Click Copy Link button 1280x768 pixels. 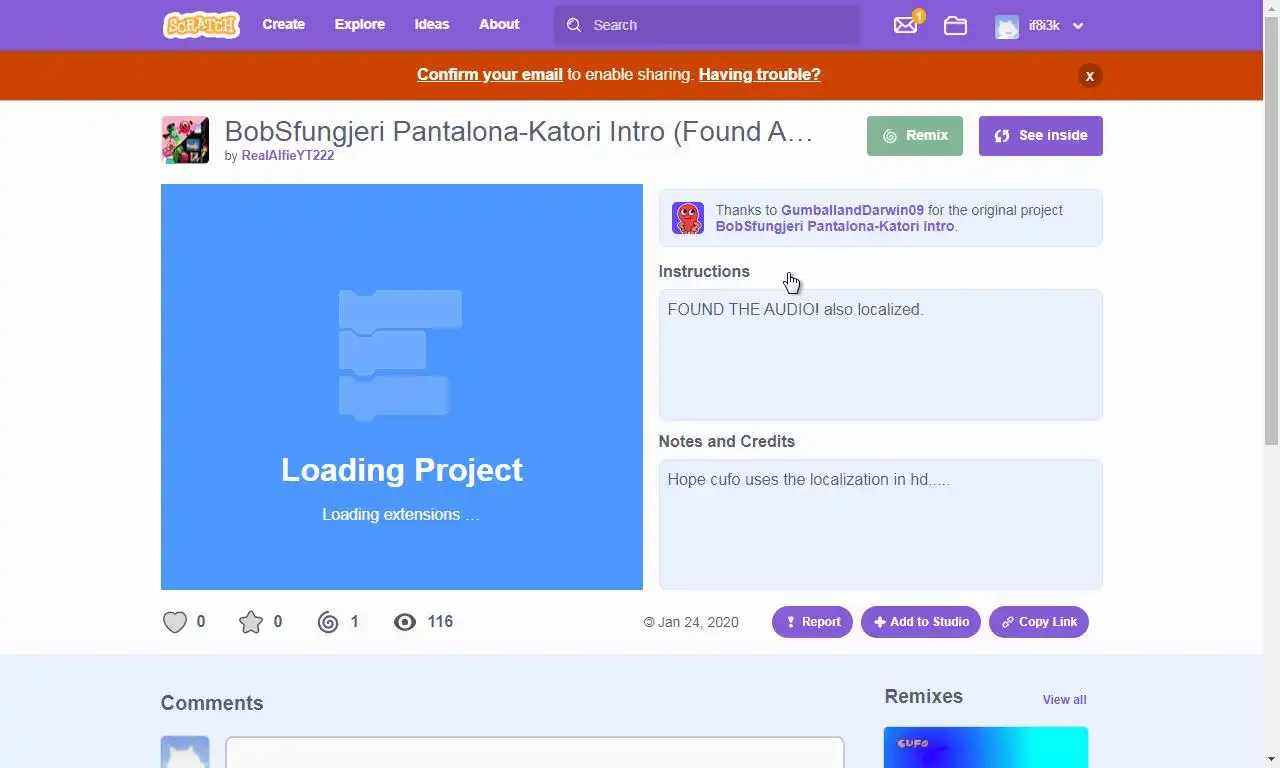[1039, 622]
